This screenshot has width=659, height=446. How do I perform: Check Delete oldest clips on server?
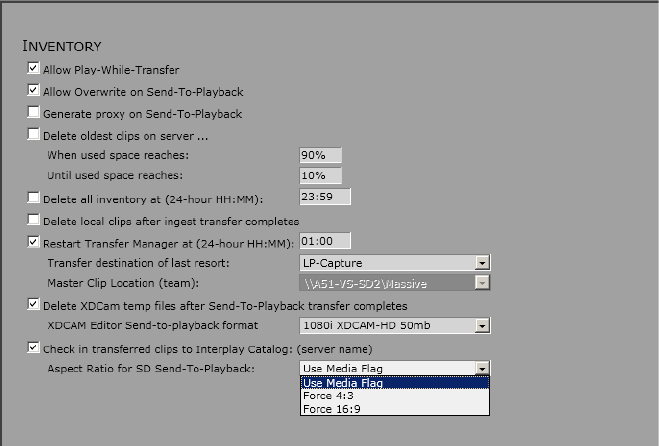tap(33, 134)
